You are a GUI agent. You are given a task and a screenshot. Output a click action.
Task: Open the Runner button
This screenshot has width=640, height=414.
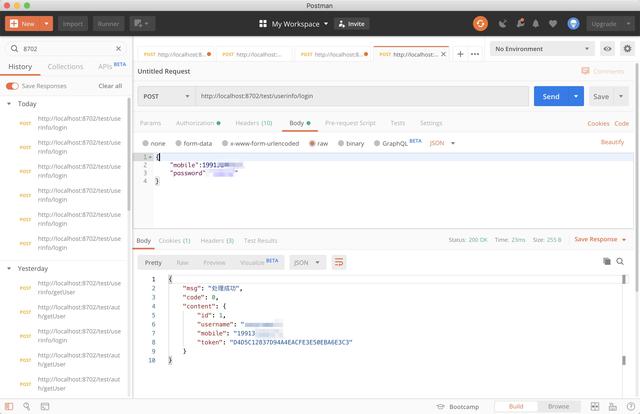[x=108, y=24]
